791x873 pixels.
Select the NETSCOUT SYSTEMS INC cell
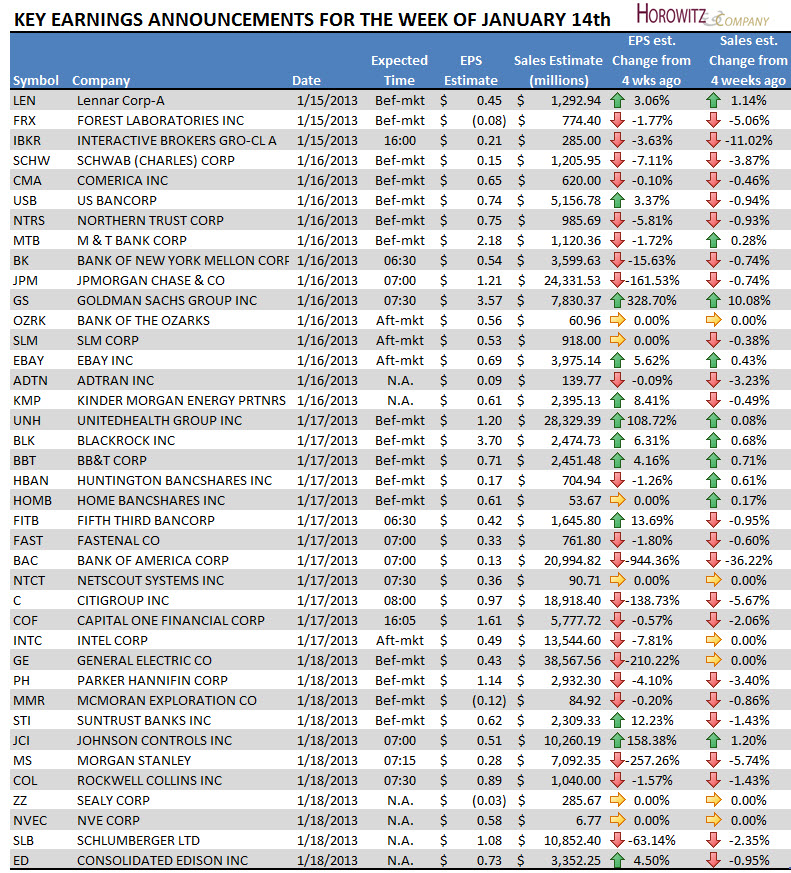150,581
